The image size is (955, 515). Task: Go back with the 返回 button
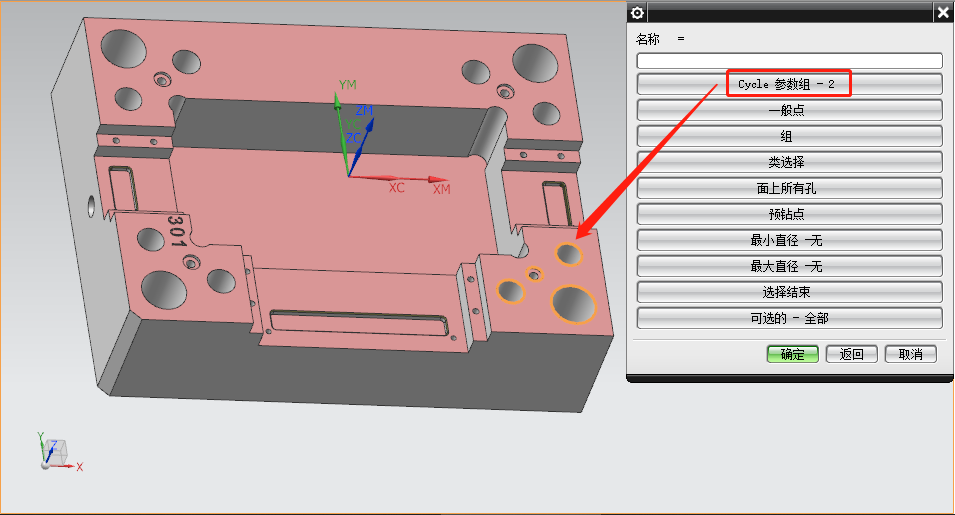coord(851,354)
